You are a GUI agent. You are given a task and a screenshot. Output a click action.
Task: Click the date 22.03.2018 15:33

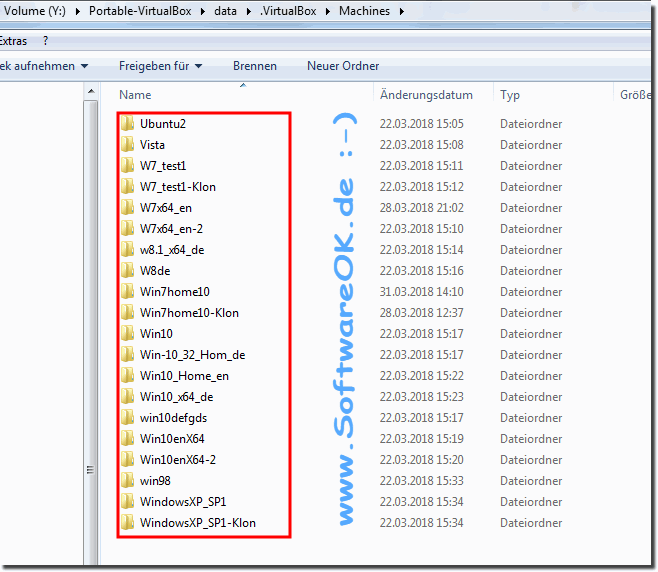pyautogui.click(x=421, y=481)
